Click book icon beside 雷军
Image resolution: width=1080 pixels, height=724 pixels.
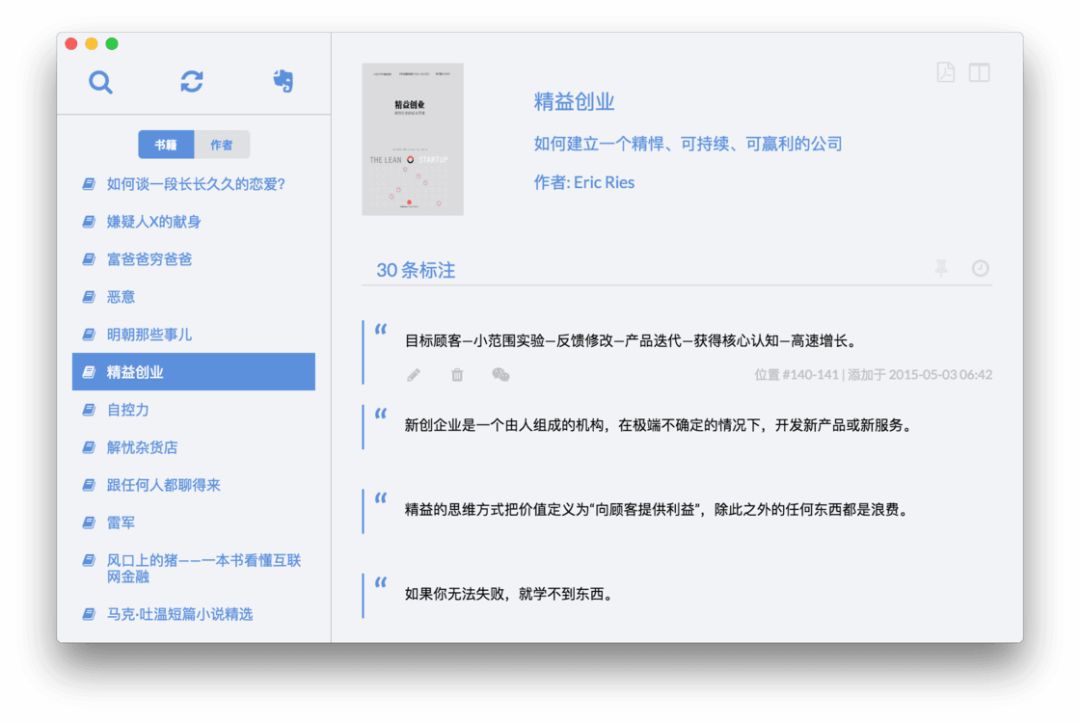[89, 523]
